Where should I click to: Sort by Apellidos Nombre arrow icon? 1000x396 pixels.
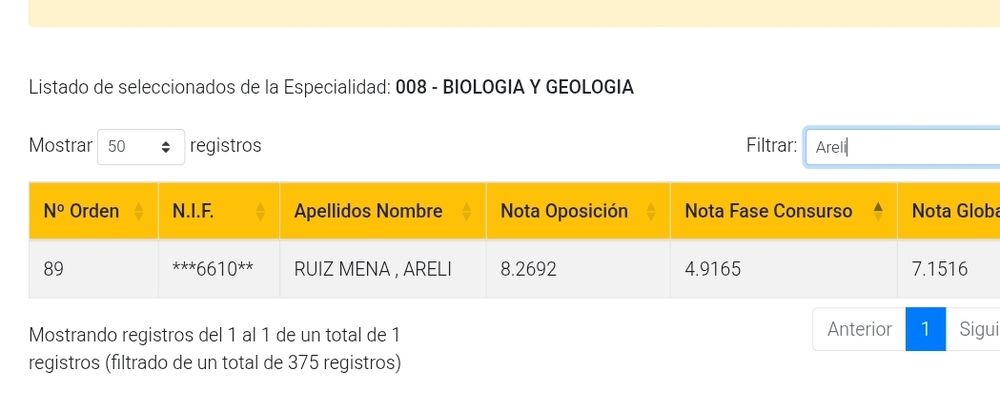pyautogui.click(x=466, y=211)
